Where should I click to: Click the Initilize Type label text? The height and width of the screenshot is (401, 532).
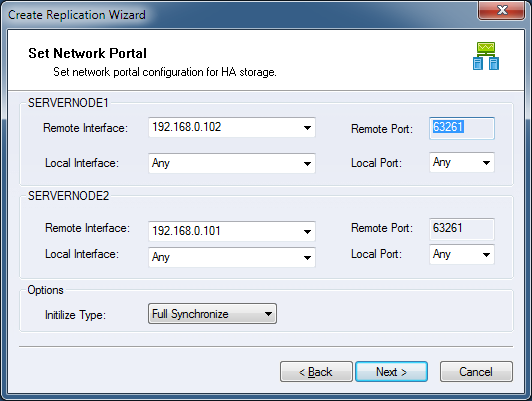point(75,315)
